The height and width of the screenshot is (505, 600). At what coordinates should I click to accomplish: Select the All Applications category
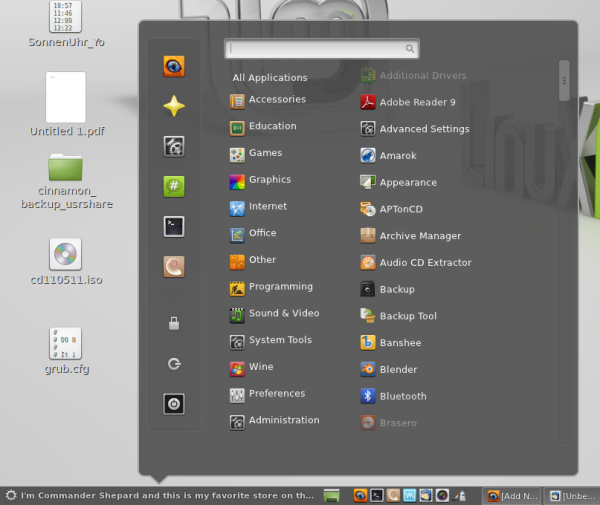pyautogui.click(x=270, y=78)
